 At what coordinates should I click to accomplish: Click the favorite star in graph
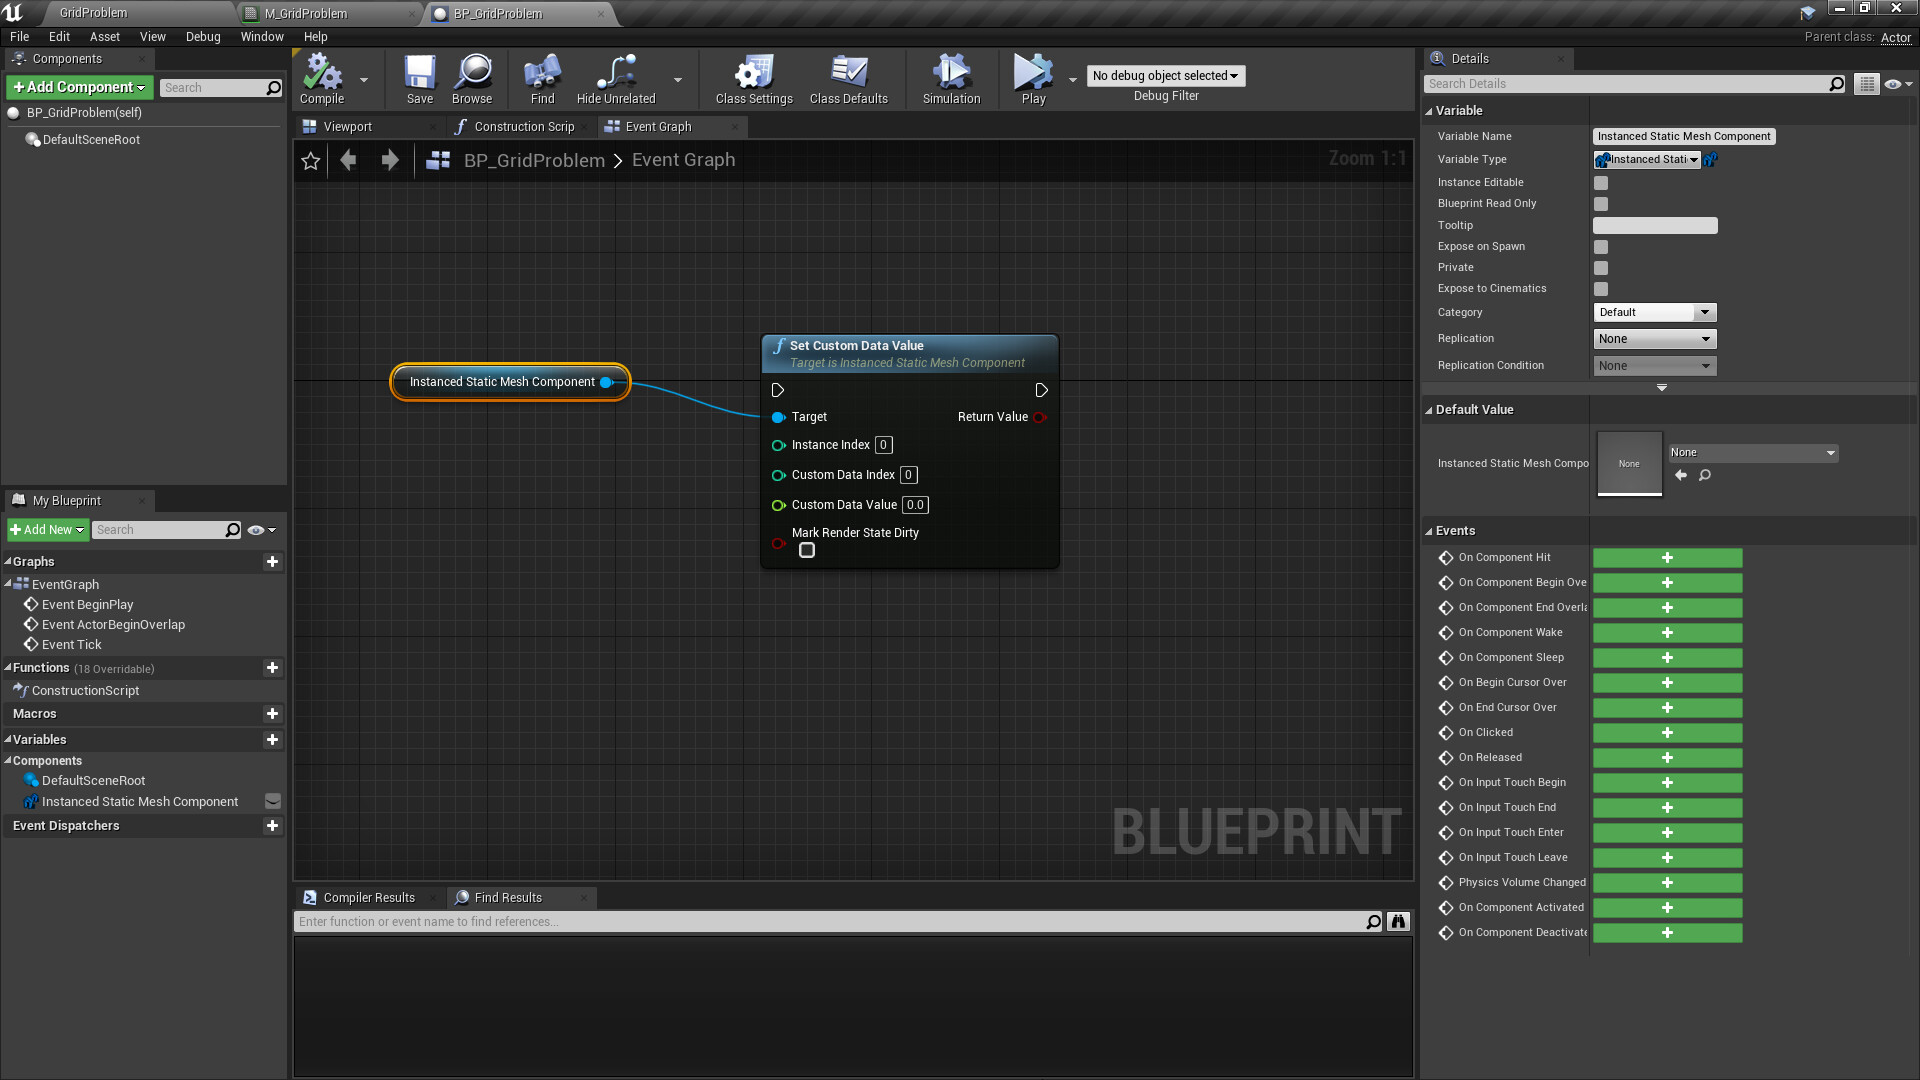pyautogui.click(x=311, y=161)
